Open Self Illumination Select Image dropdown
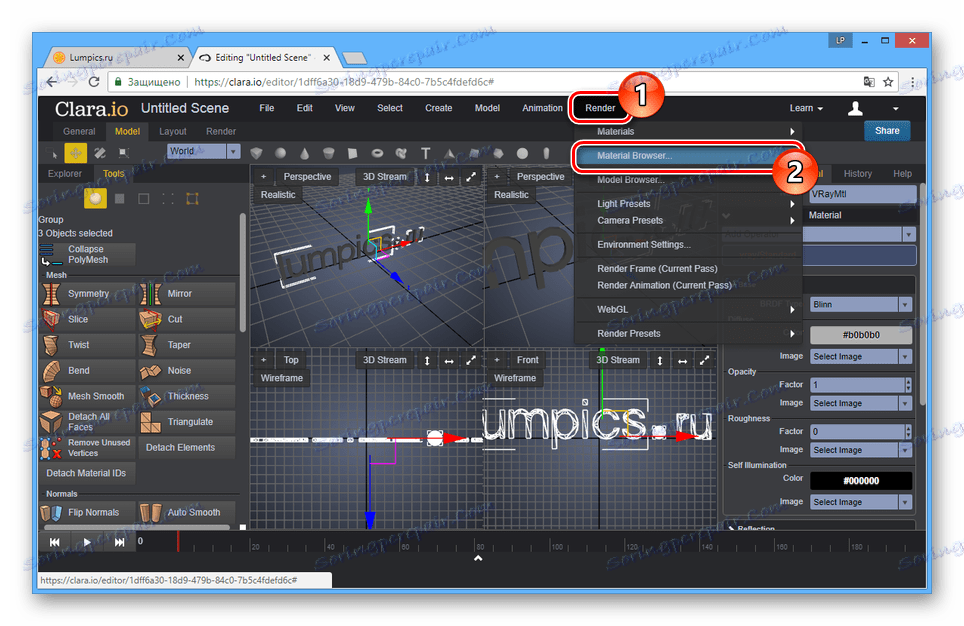The height and width of the screenshot is (626, 964). coord(861,502)
